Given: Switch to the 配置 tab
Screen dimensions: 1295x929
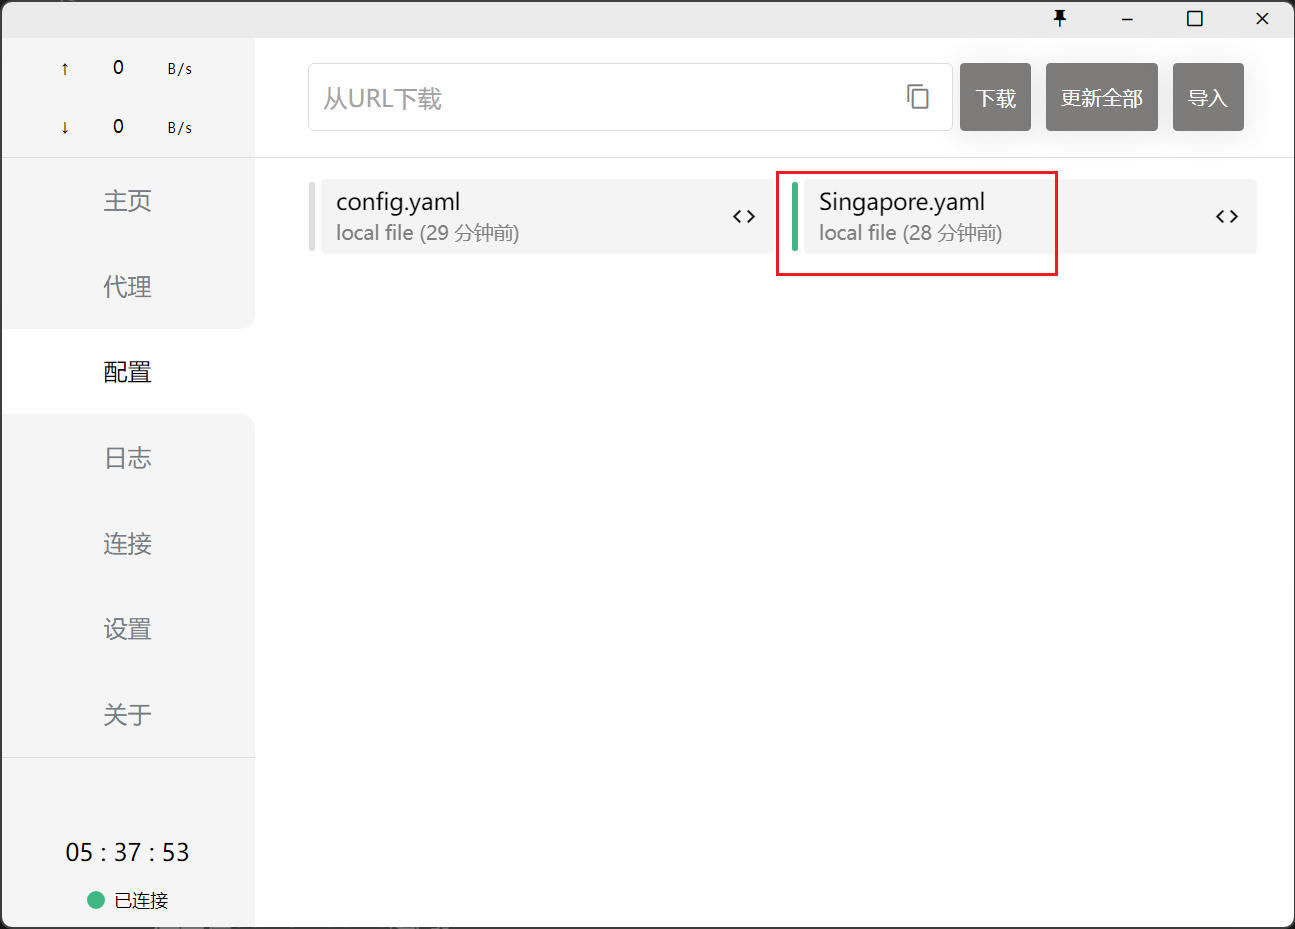Looking at the screenshot, I should tap(128, 372).
